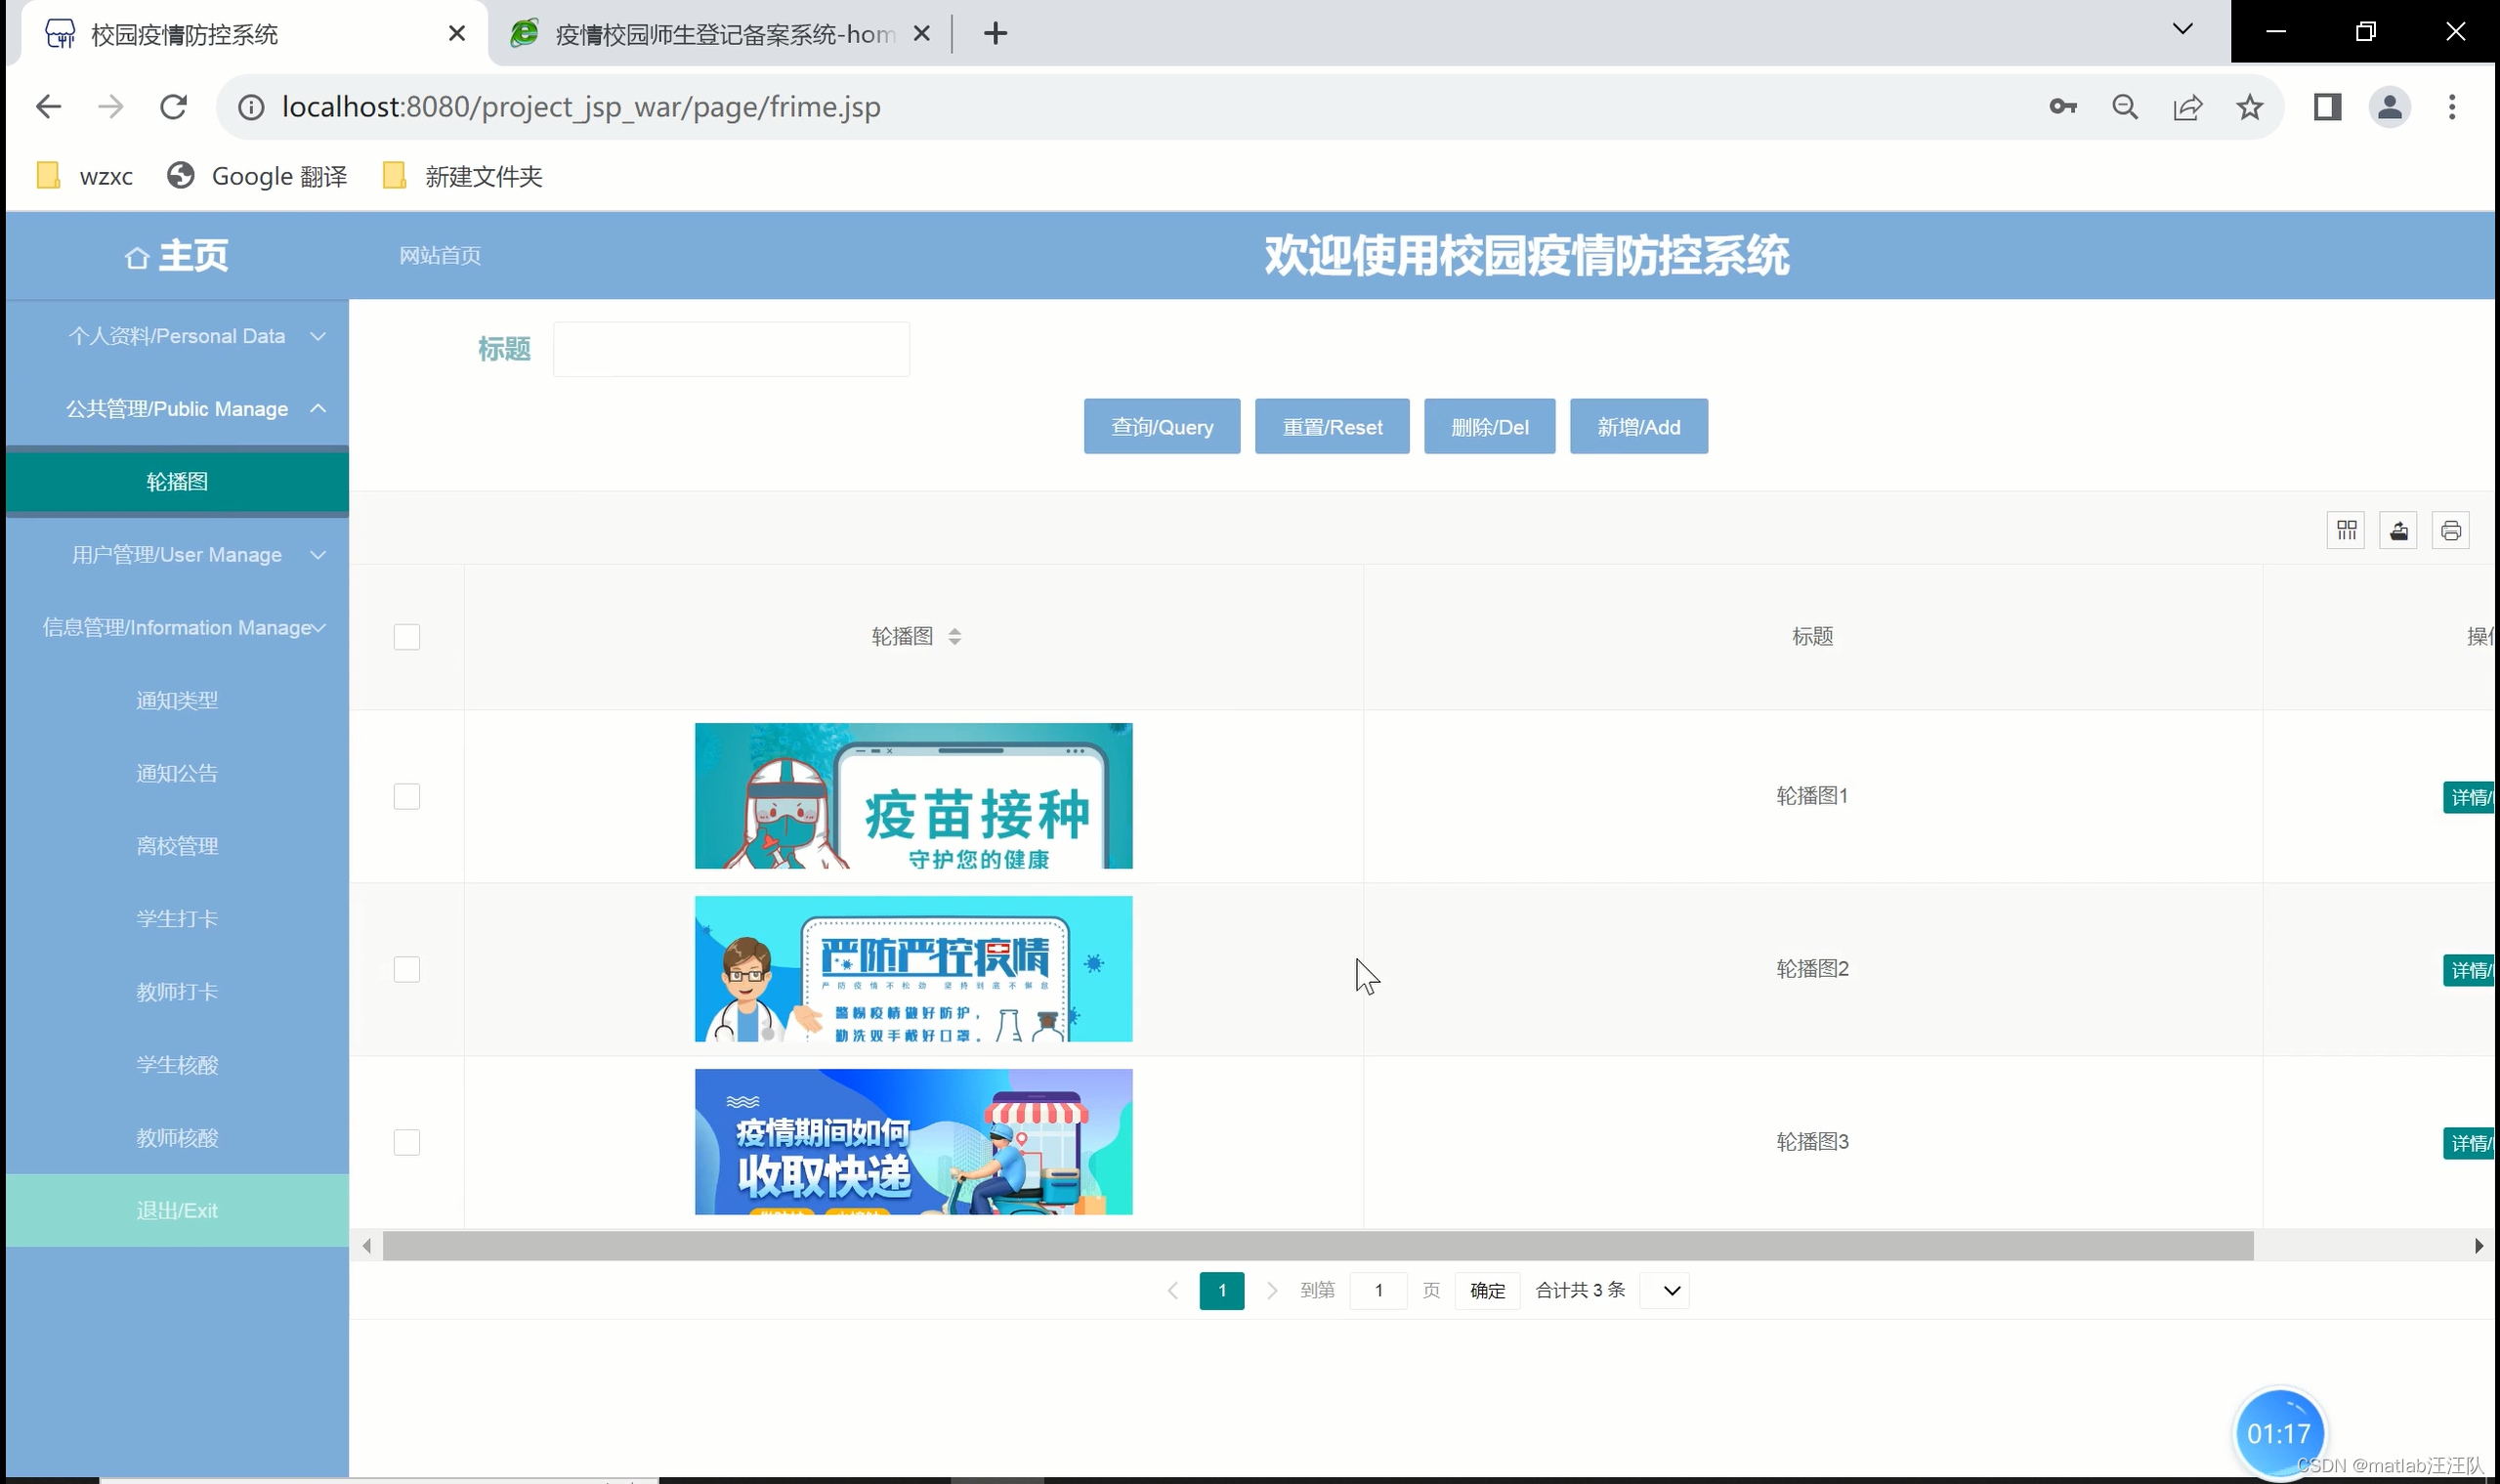Reload the page with the refresh icon

point(174,107)
